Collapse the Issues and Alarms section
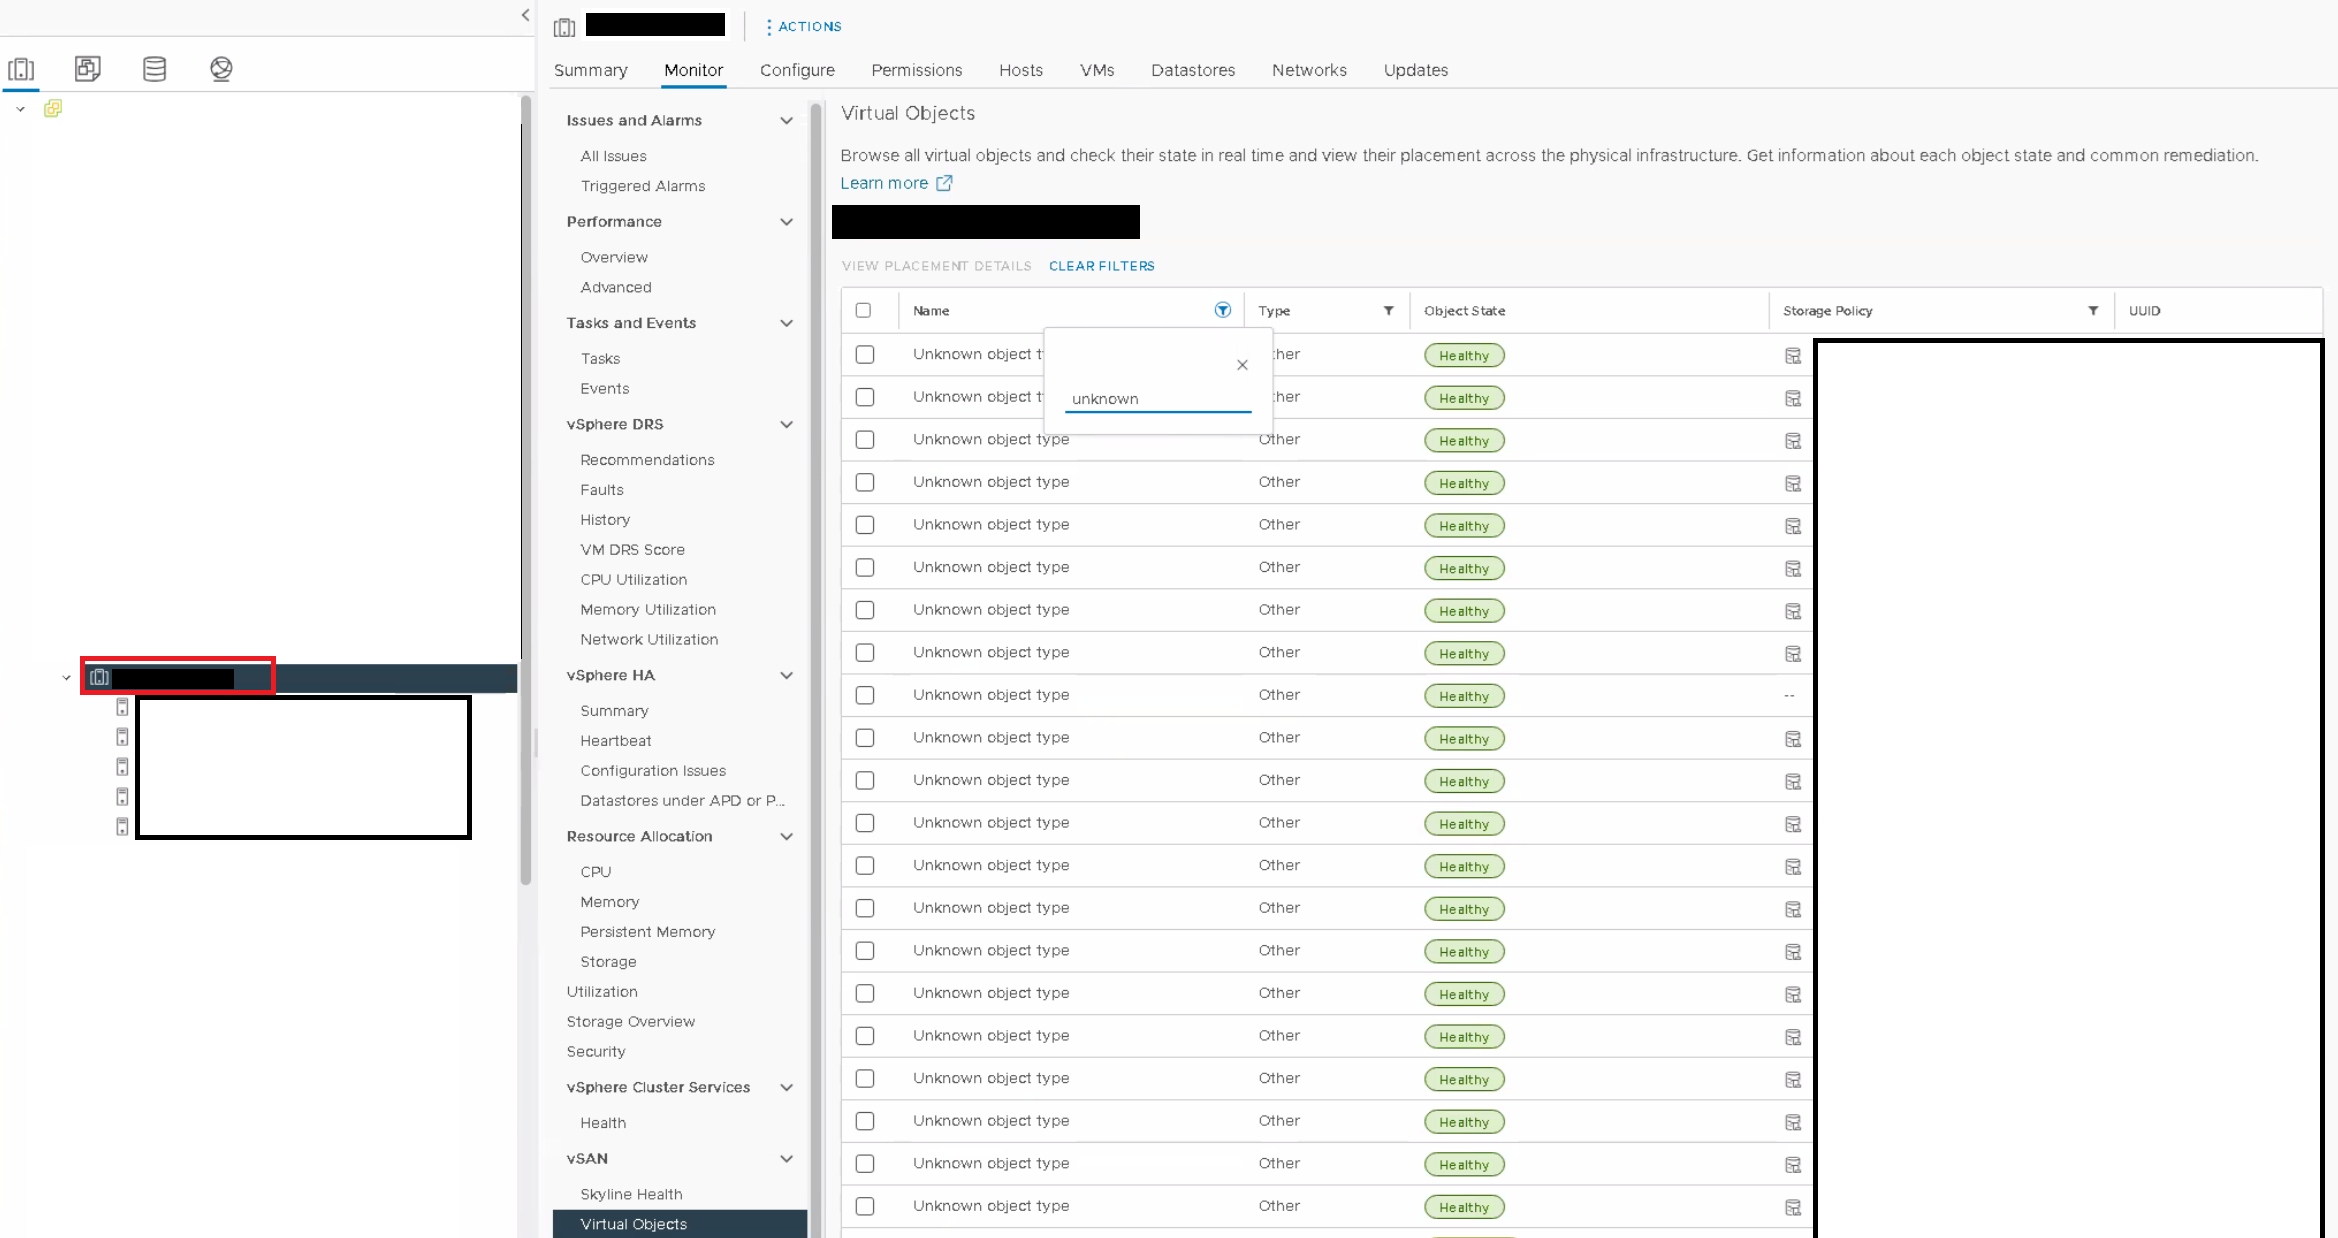2338x1238 pixels. tap(786, 121)
